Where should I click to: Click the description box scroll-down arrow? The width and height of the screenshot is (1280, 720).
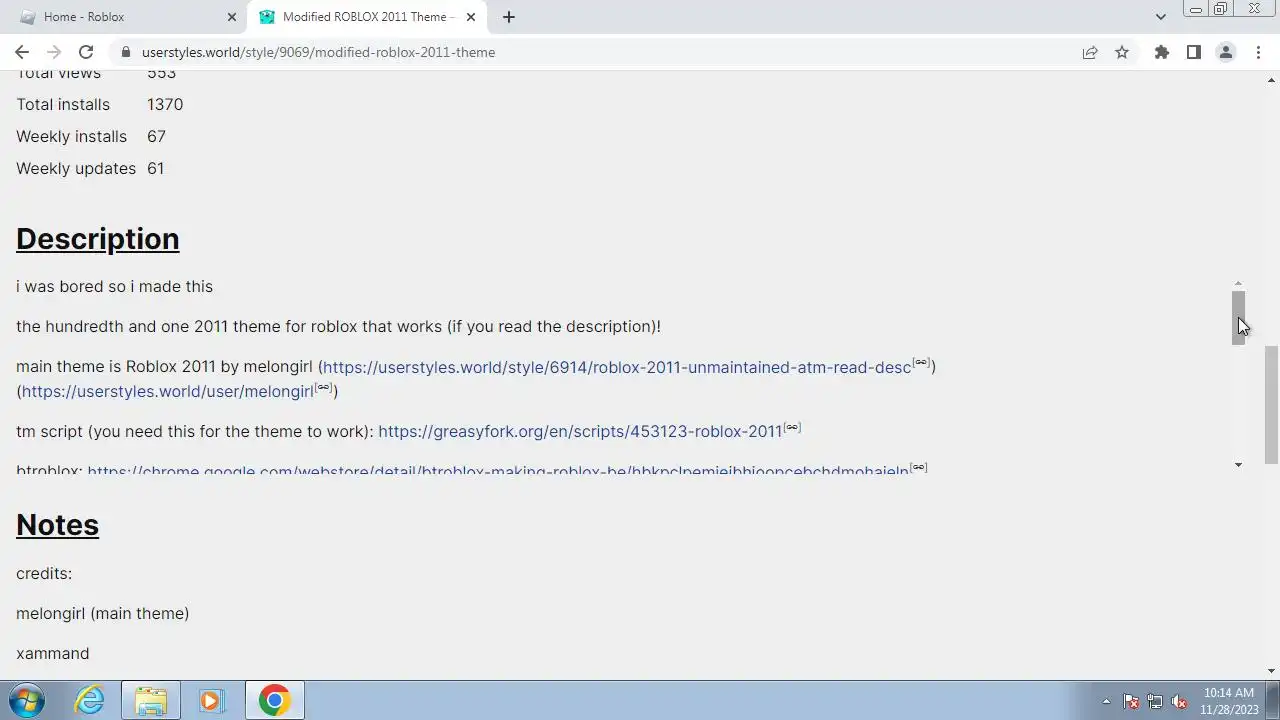(x=1238, y=465)
